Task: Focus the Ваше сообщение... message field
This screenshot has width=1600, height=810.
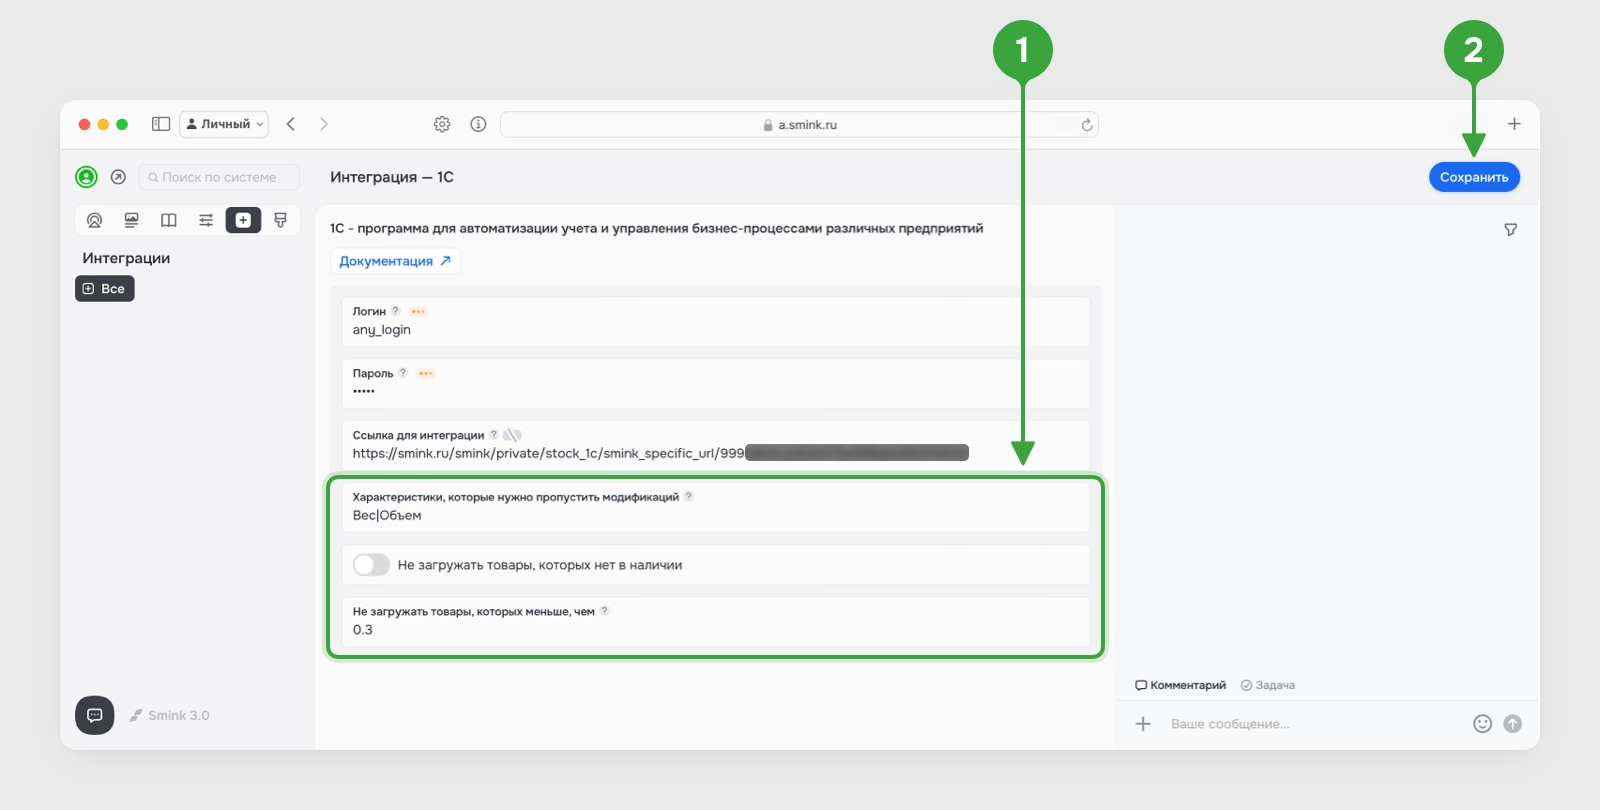Action: click(1310, 724)
